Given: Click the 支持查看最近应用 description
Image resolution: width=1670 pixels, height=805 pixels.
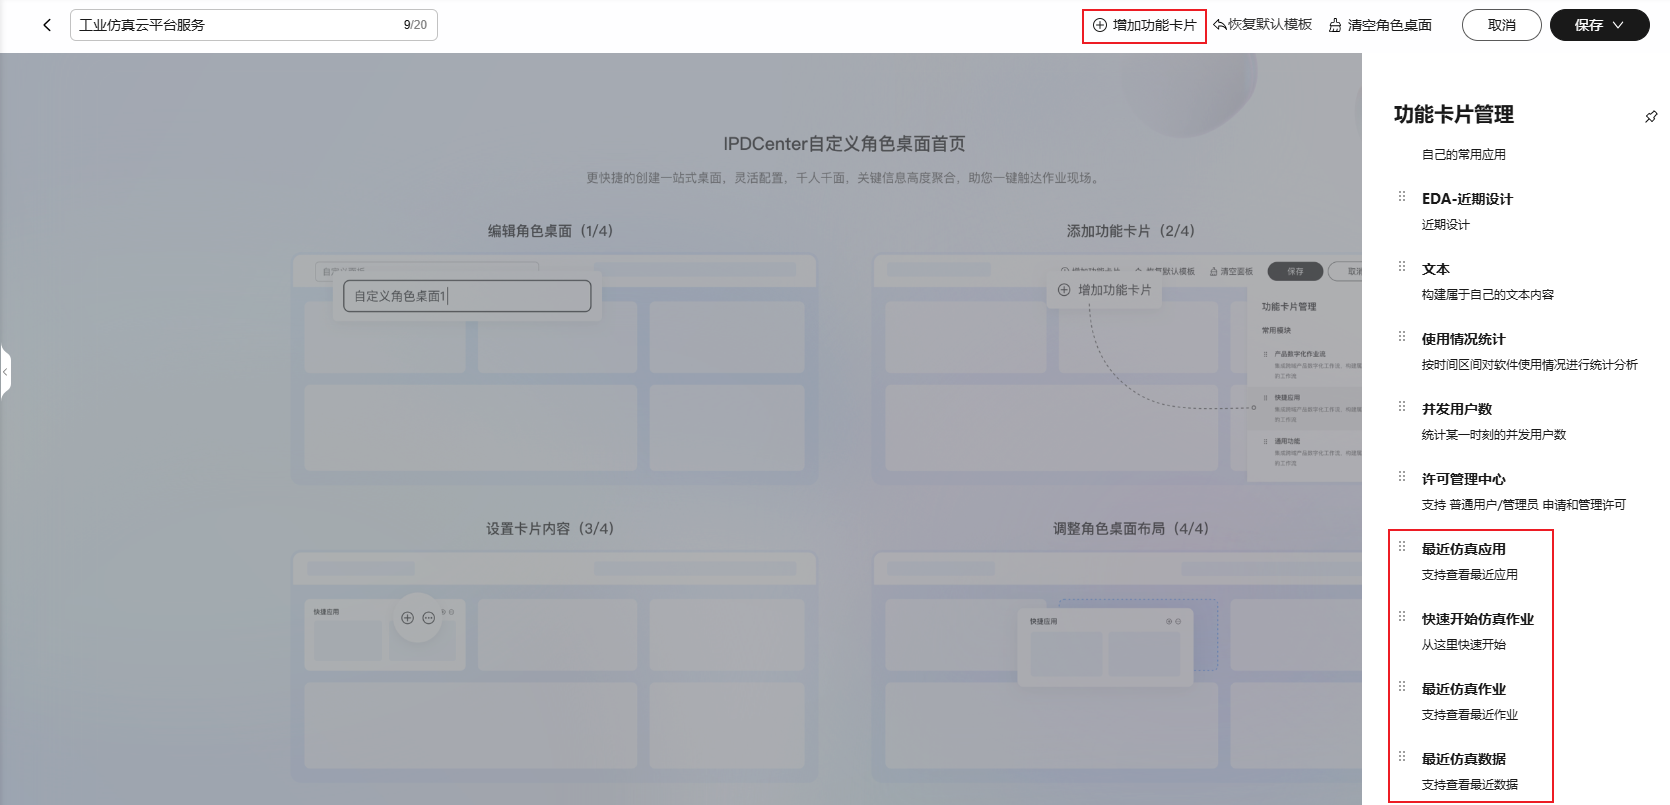Looking at the screenshot, I should click(x=1469, y=575).
